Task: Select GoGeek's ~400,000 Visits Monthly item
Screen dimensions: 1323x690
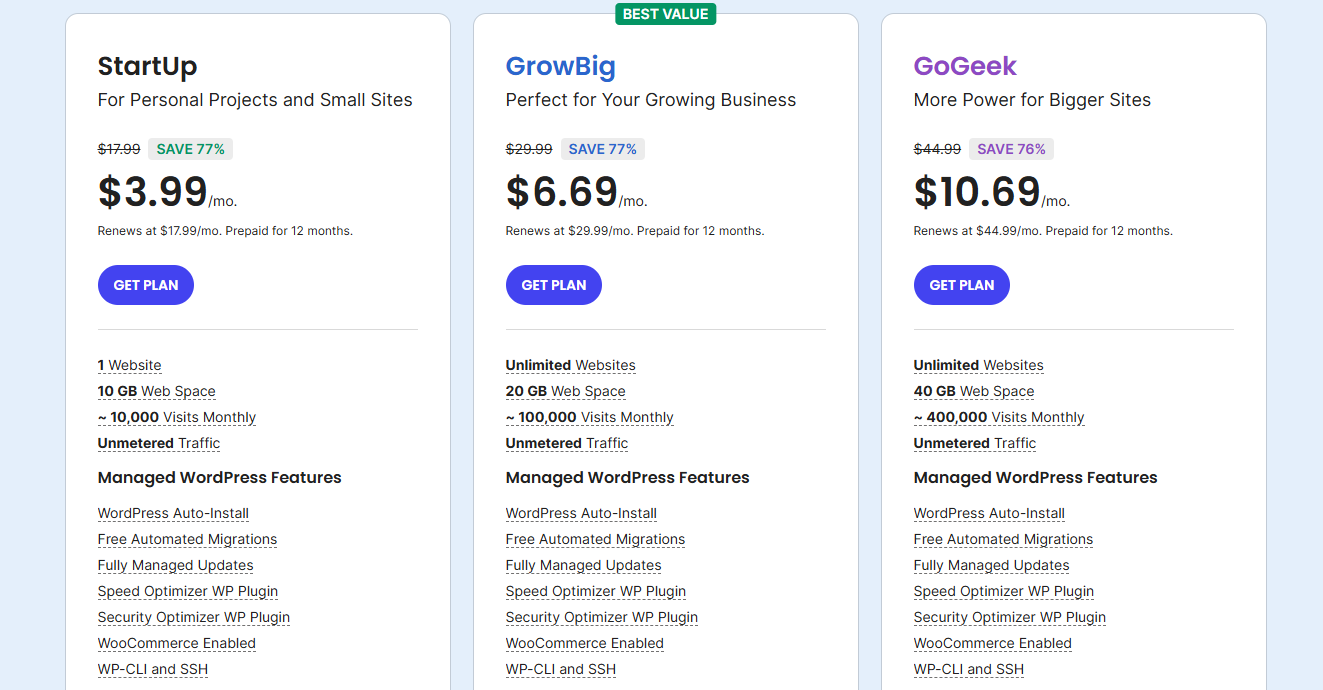Action: pyautogui.click(x=999, y=418)
